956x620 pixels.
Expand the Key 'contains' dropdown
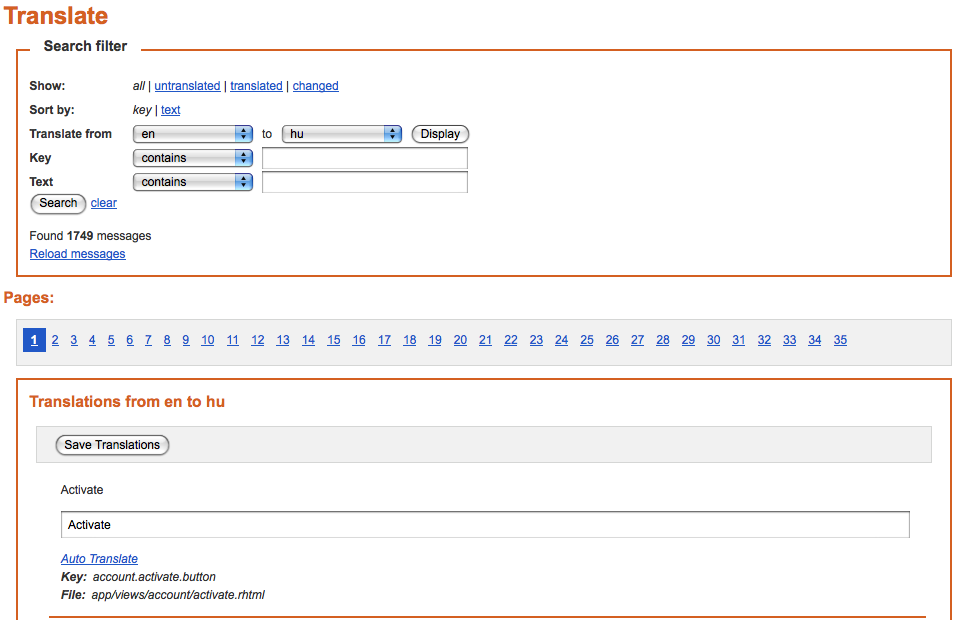tap(193, 158)
